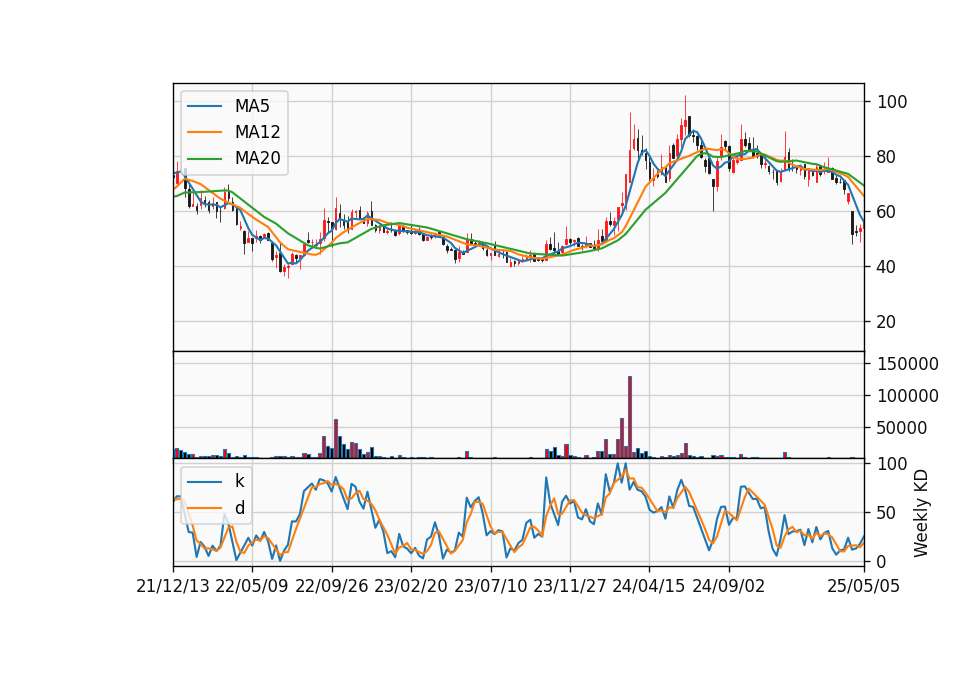Click the volume axis value 150000
The image size is (960, 690).
(908, 364)
